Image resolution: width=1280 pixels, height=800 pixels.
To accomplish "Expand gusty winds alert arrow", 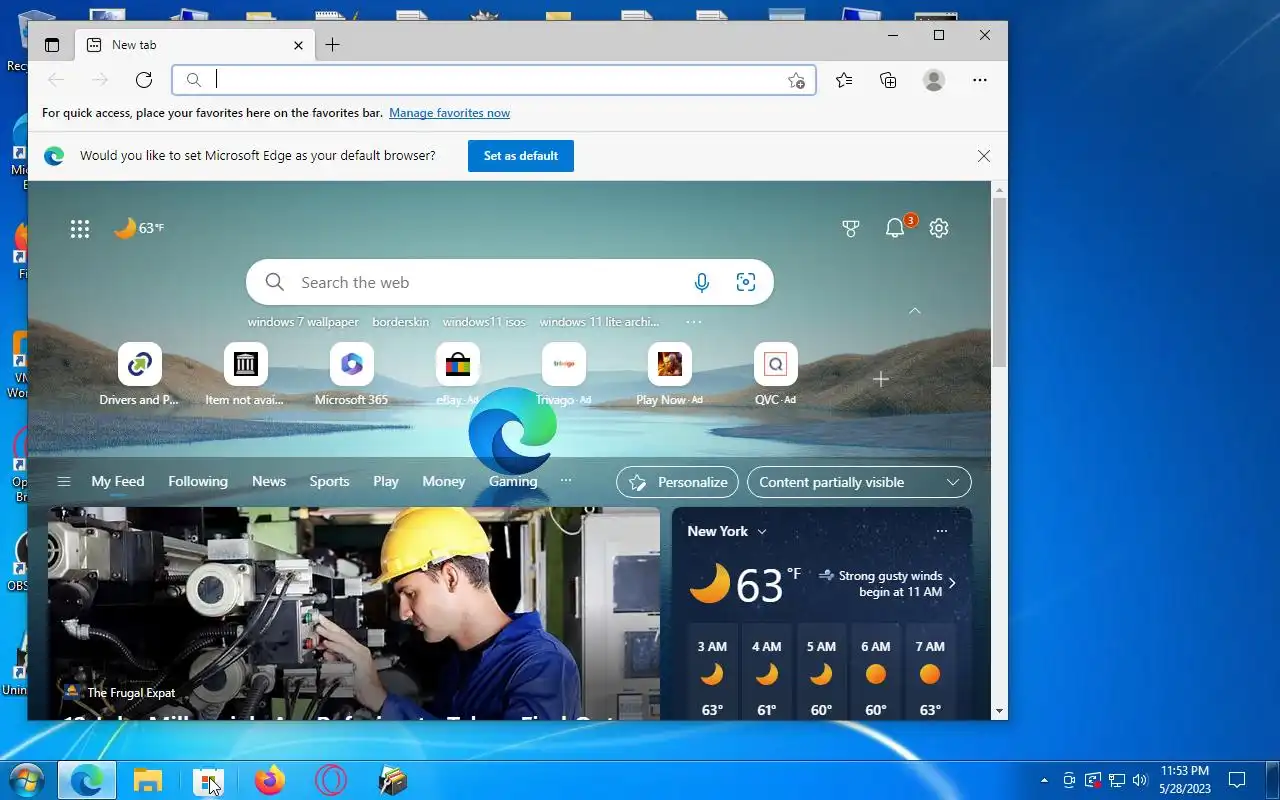I will pos(952,583).
